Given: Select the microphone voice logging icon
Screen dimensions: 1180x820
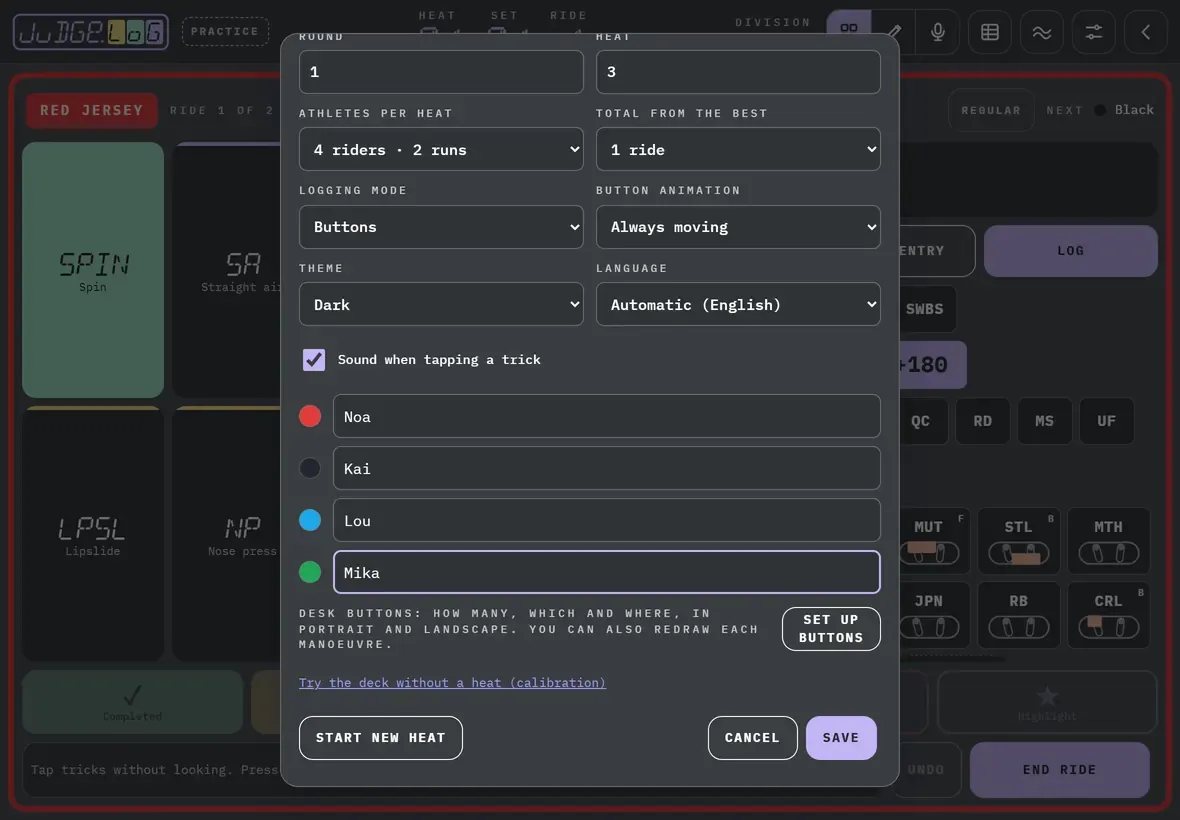Looking at the screenshot, I should point(938,32).
